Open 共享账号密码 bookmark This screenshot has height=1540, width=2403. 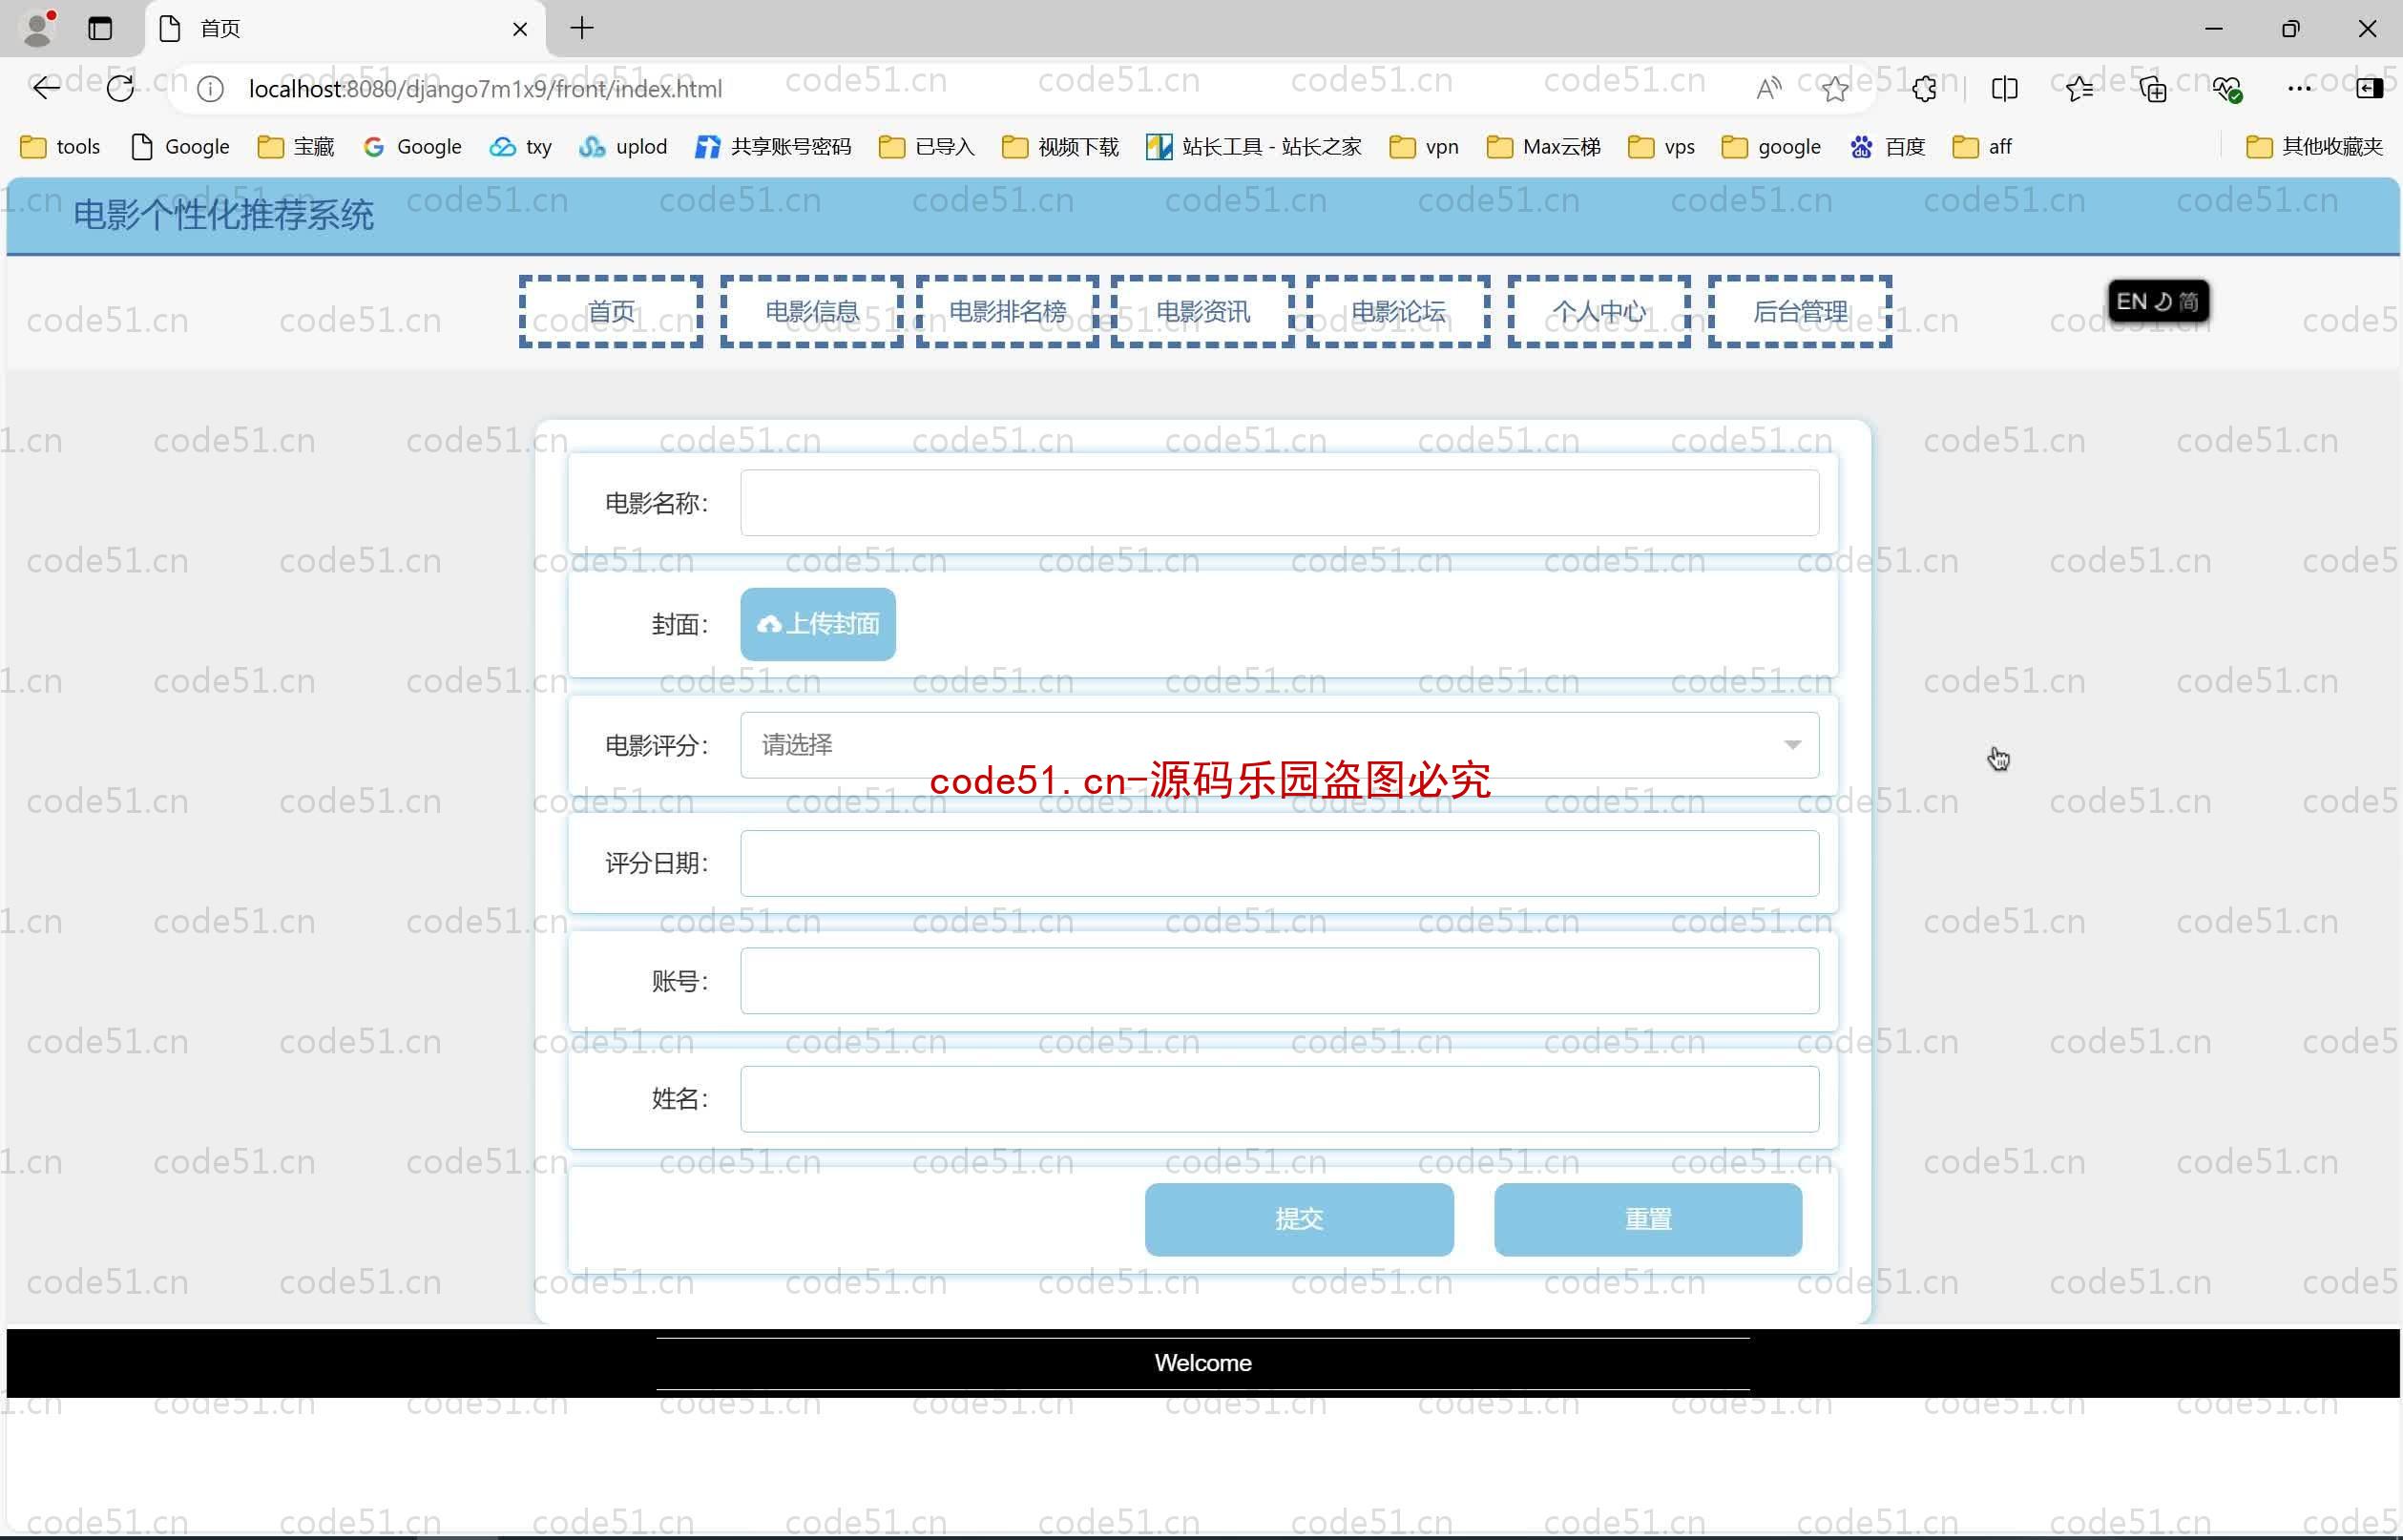coord(774,147)
